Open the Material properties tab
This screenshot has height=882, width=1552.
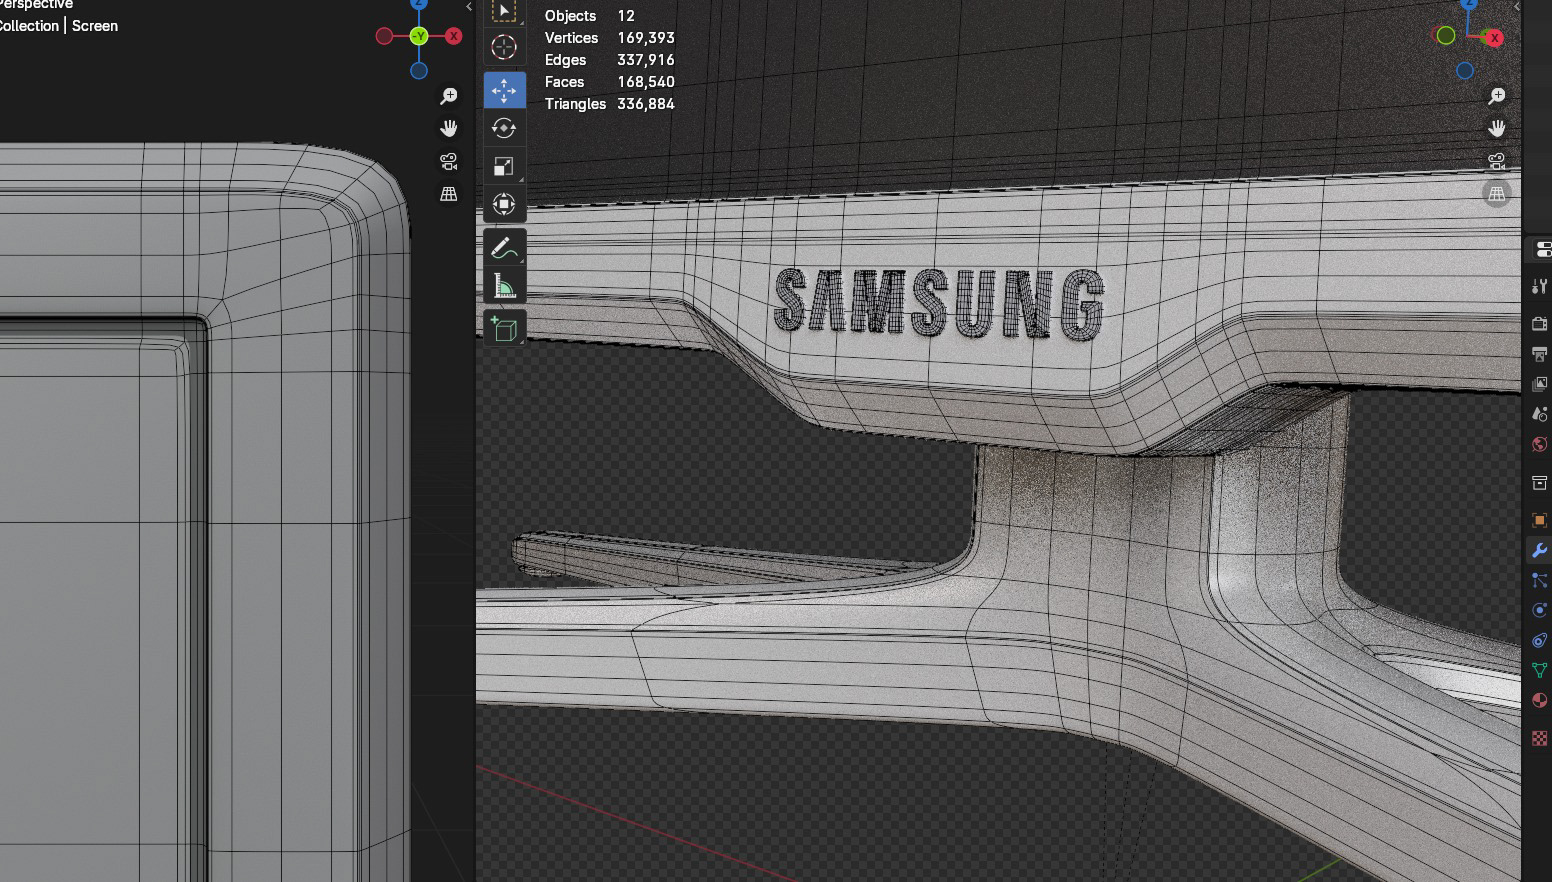click(1539, 700)
